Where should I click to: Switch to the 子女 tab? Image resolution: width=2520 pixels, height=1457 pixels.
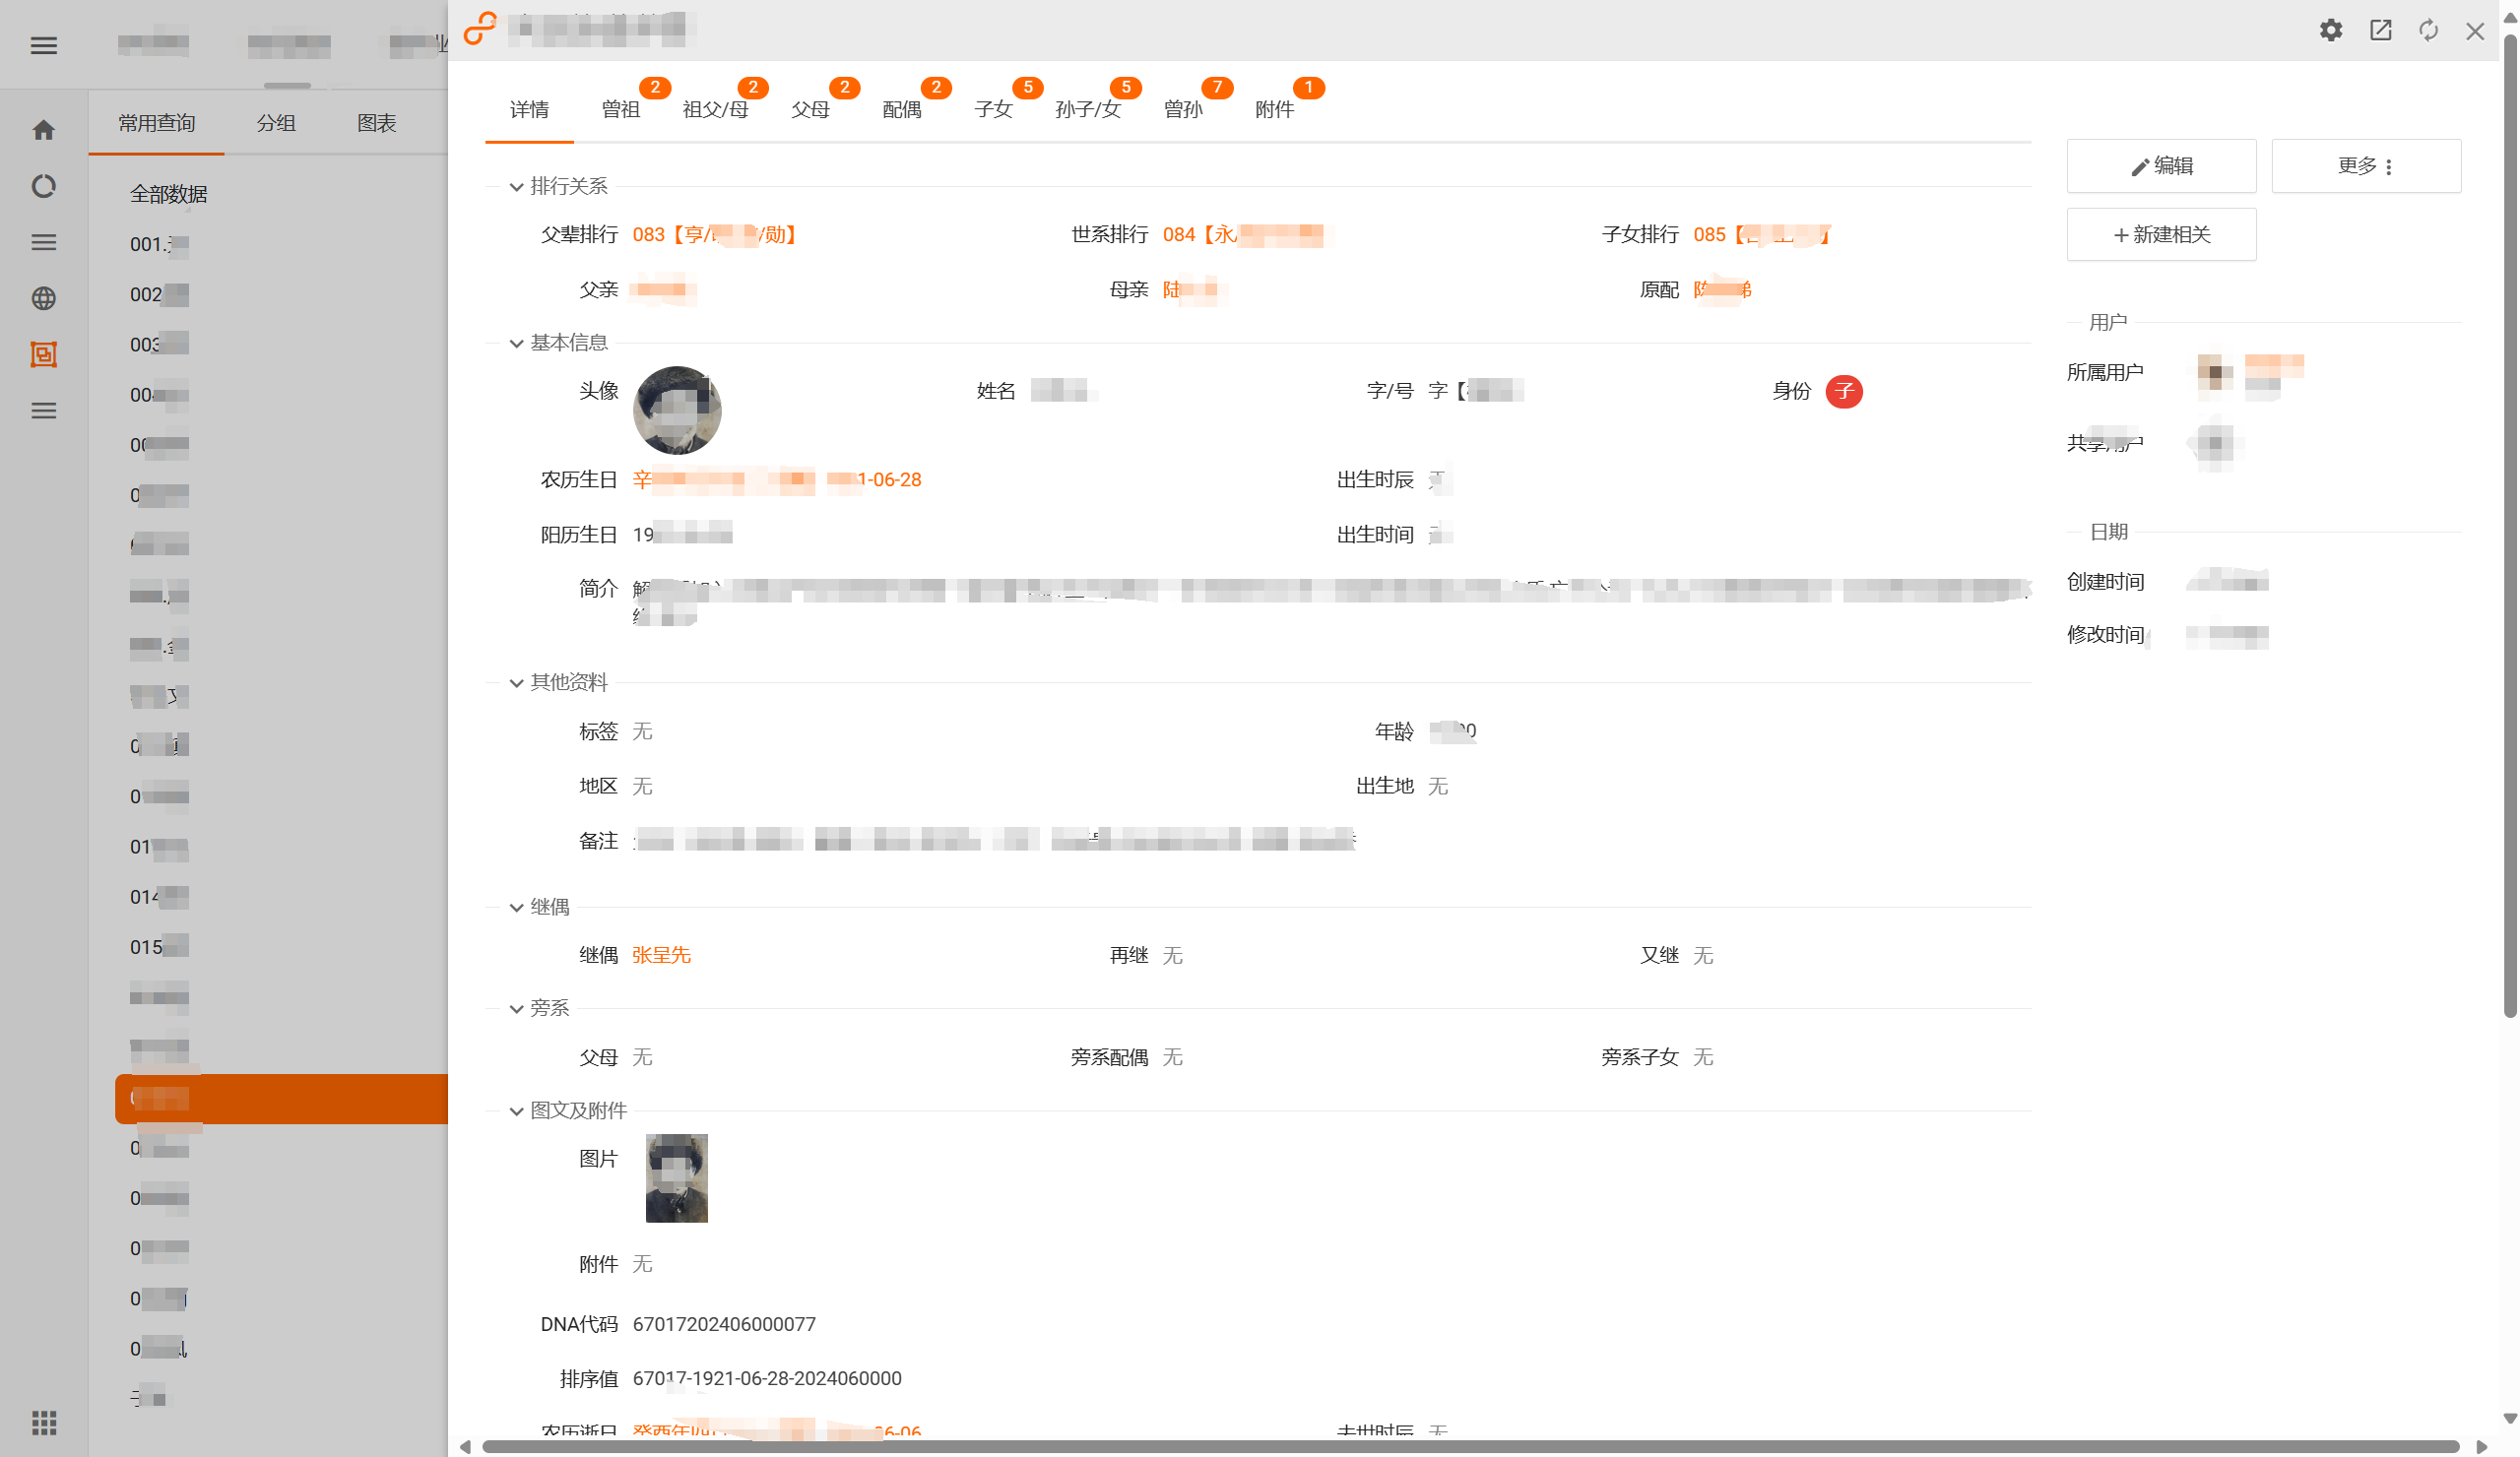pyautogui.click(x=993, y=109)
